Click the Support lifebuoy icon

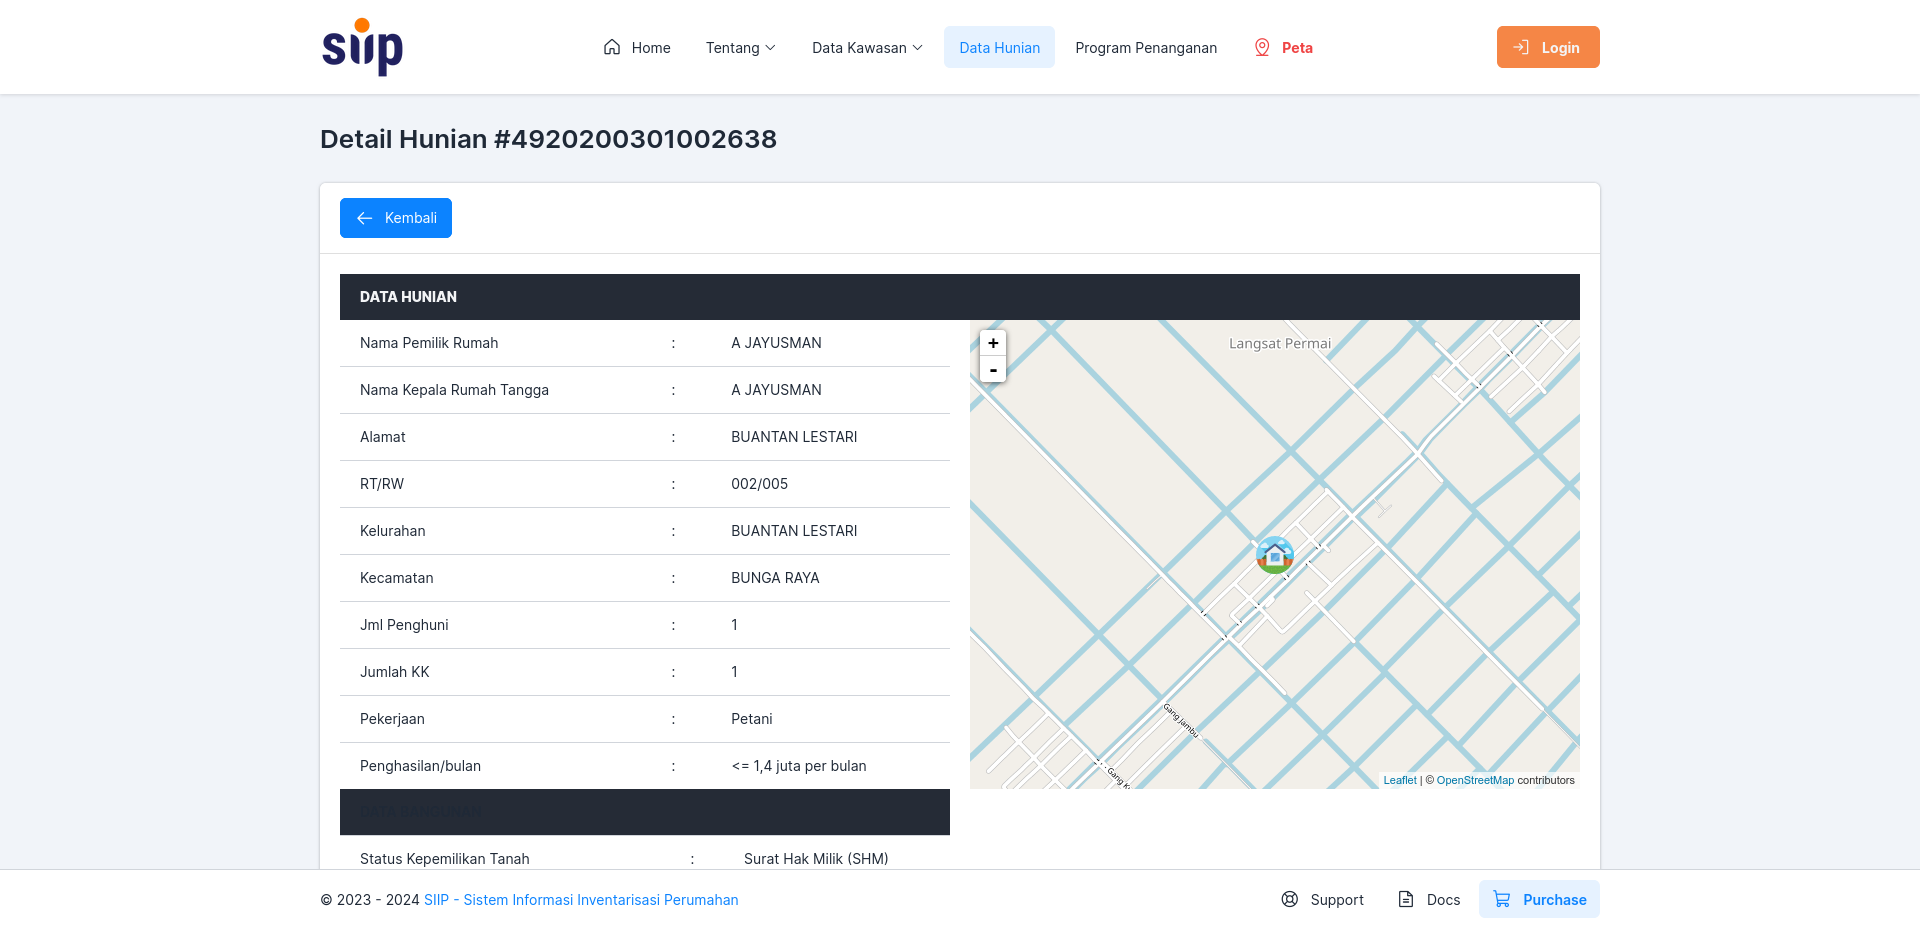pyautogui.click(x=1290, y=899)
